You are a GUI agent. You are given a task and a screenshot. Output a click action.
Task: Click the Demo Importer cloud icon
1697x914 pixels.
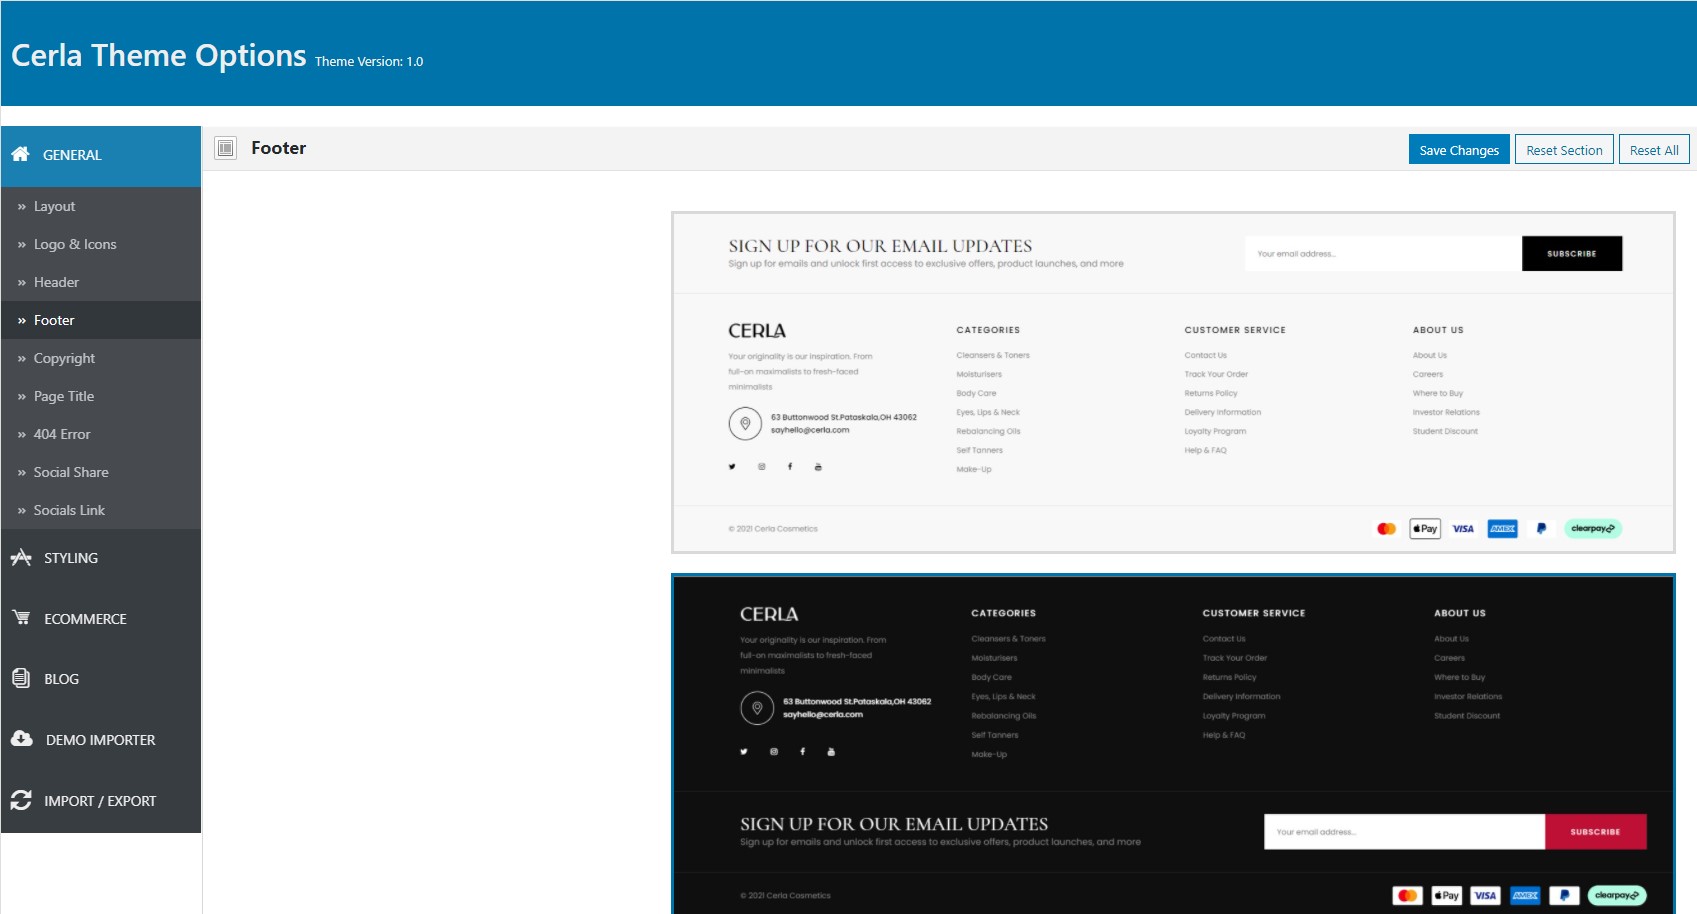(22, 739)
